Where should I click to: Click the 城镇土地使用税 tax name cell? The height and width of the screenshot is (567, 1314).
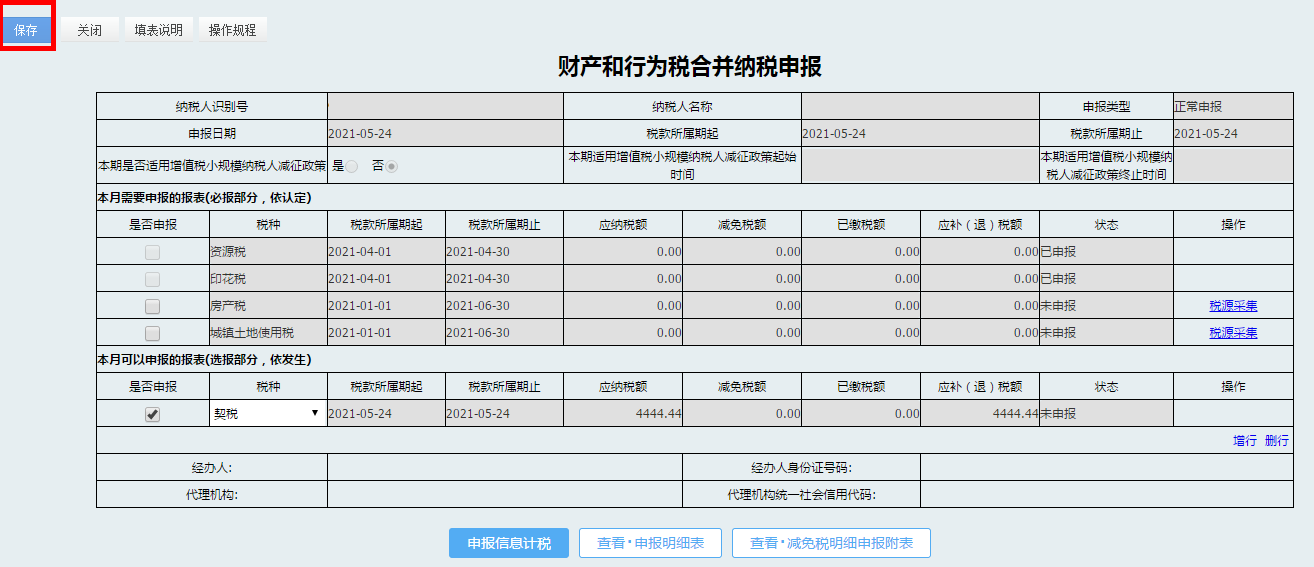[268, 333]
